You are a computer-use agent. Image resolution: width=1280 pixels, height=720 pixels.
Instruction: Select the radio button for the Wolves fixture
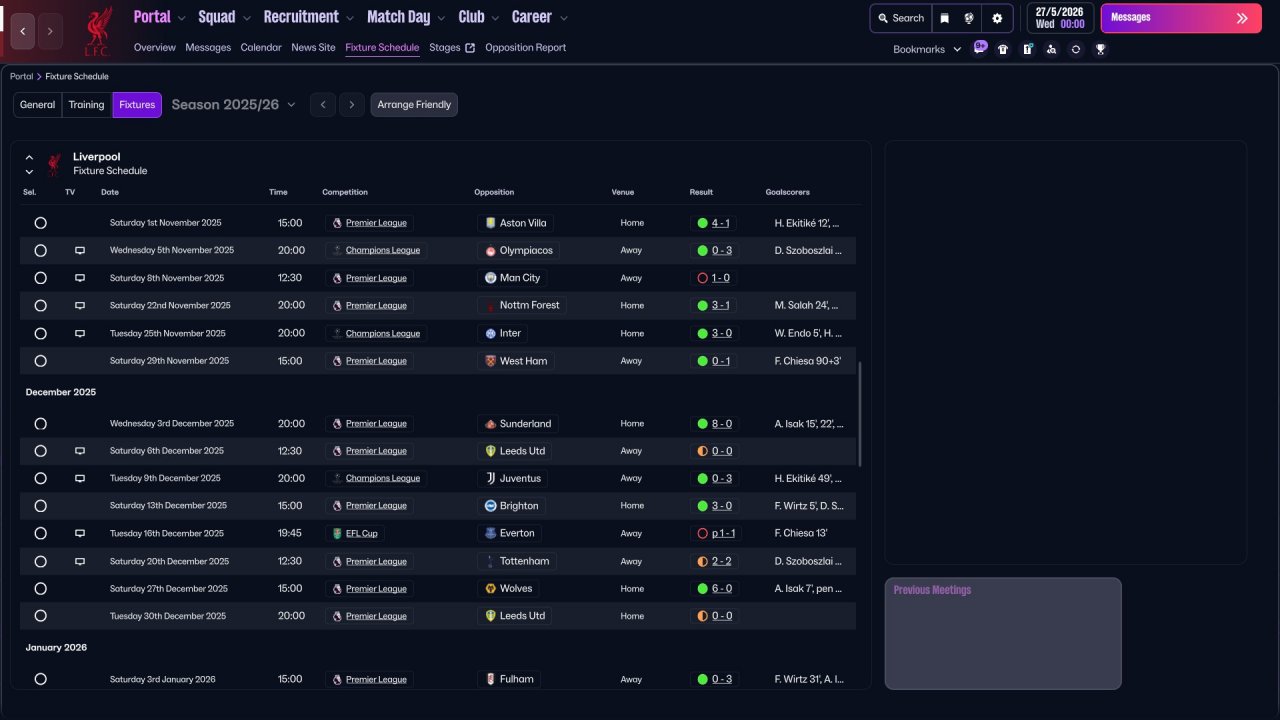(x=40, y=589)
